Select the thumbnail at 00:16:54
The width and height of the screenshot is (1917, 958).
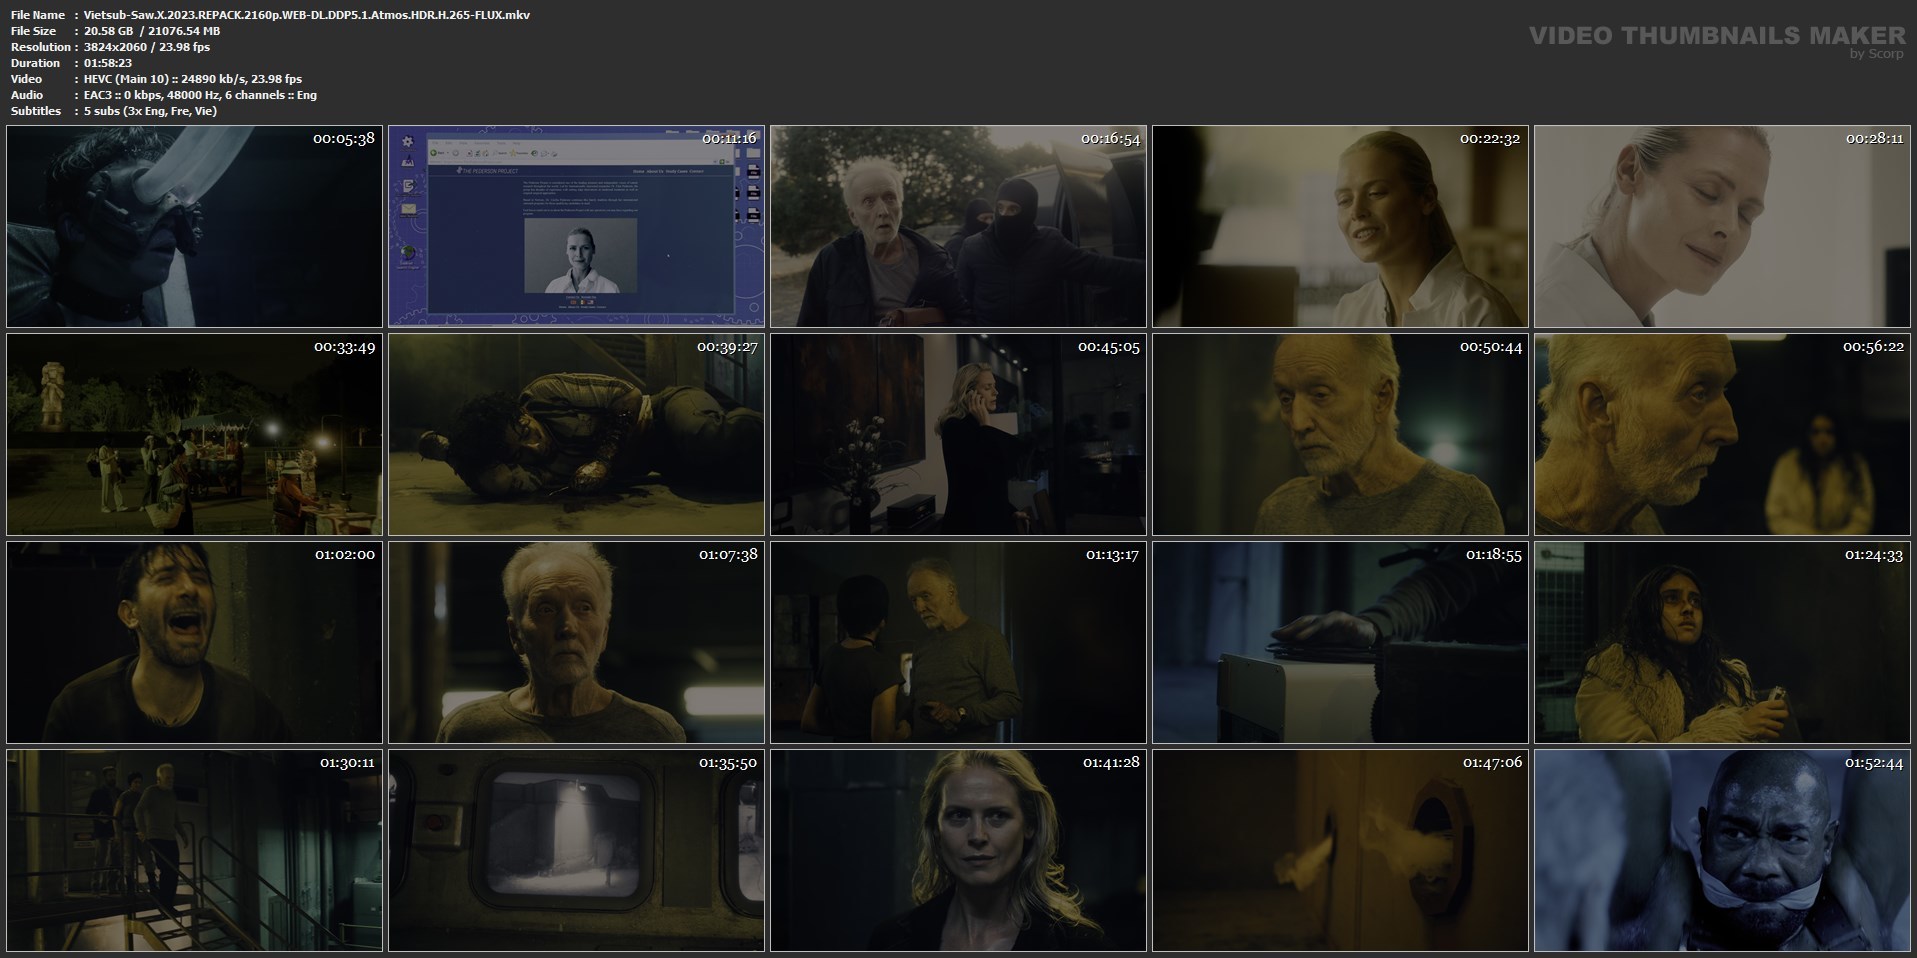pos(958,227)
